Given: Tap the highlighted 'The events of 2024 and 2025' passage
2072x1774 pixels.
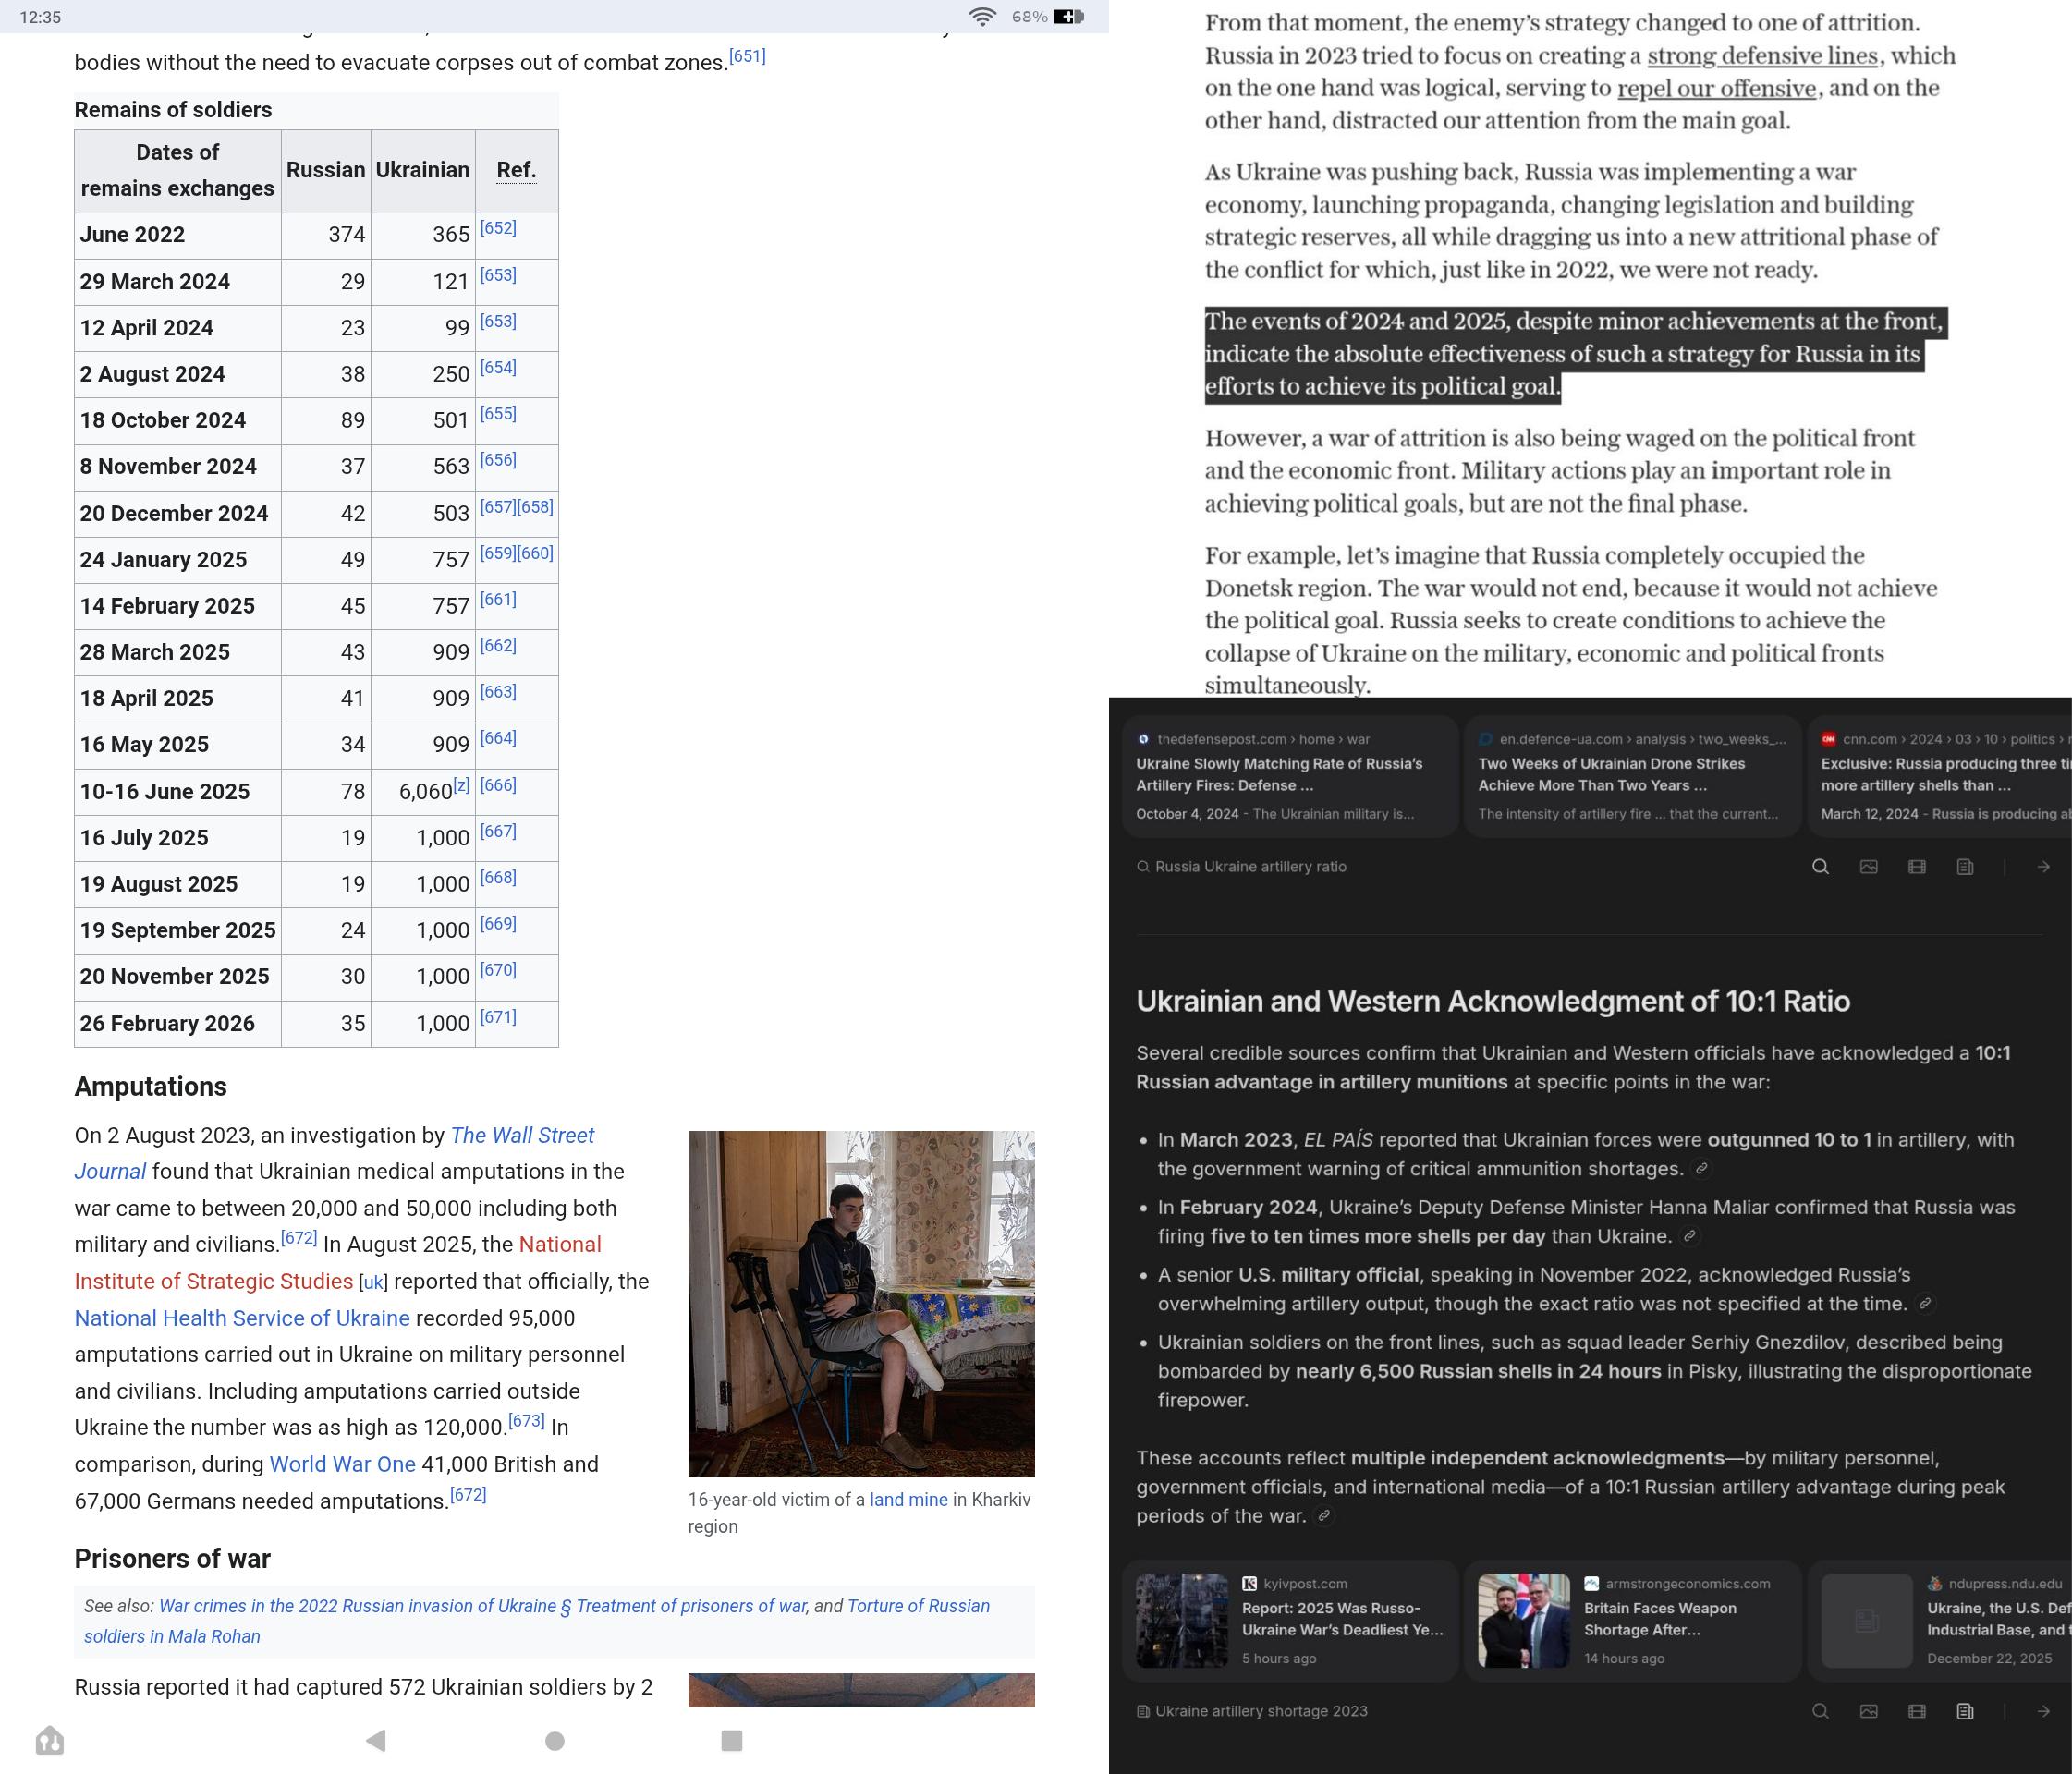Looking at the screenshot, I should pyautogui.click(x=1575, y=354).
